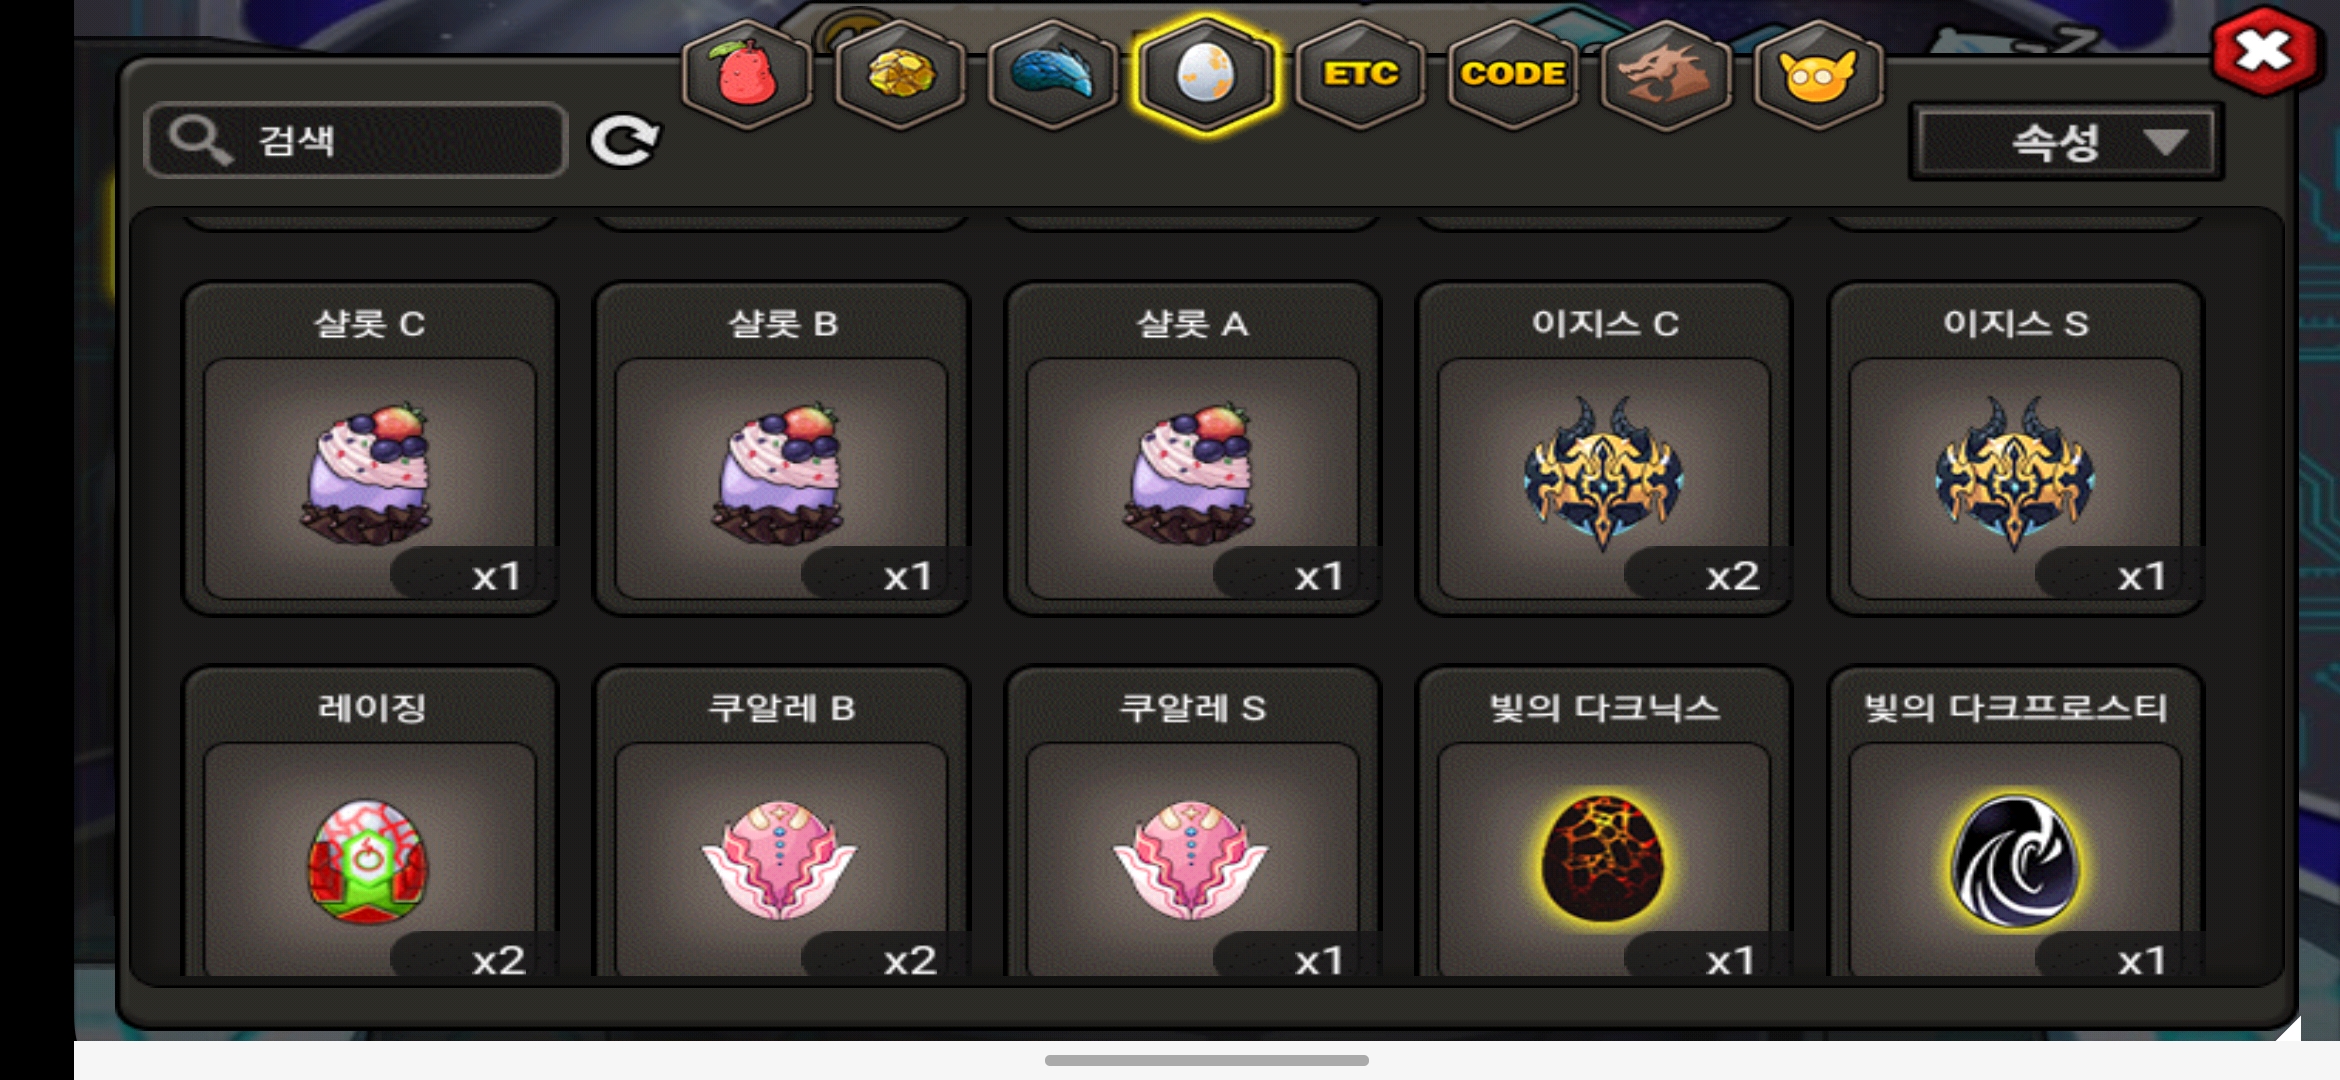The image size is (2340, 1080).
Task: Choose the 레이징 red green egg
Action: (x=370, y=822)
